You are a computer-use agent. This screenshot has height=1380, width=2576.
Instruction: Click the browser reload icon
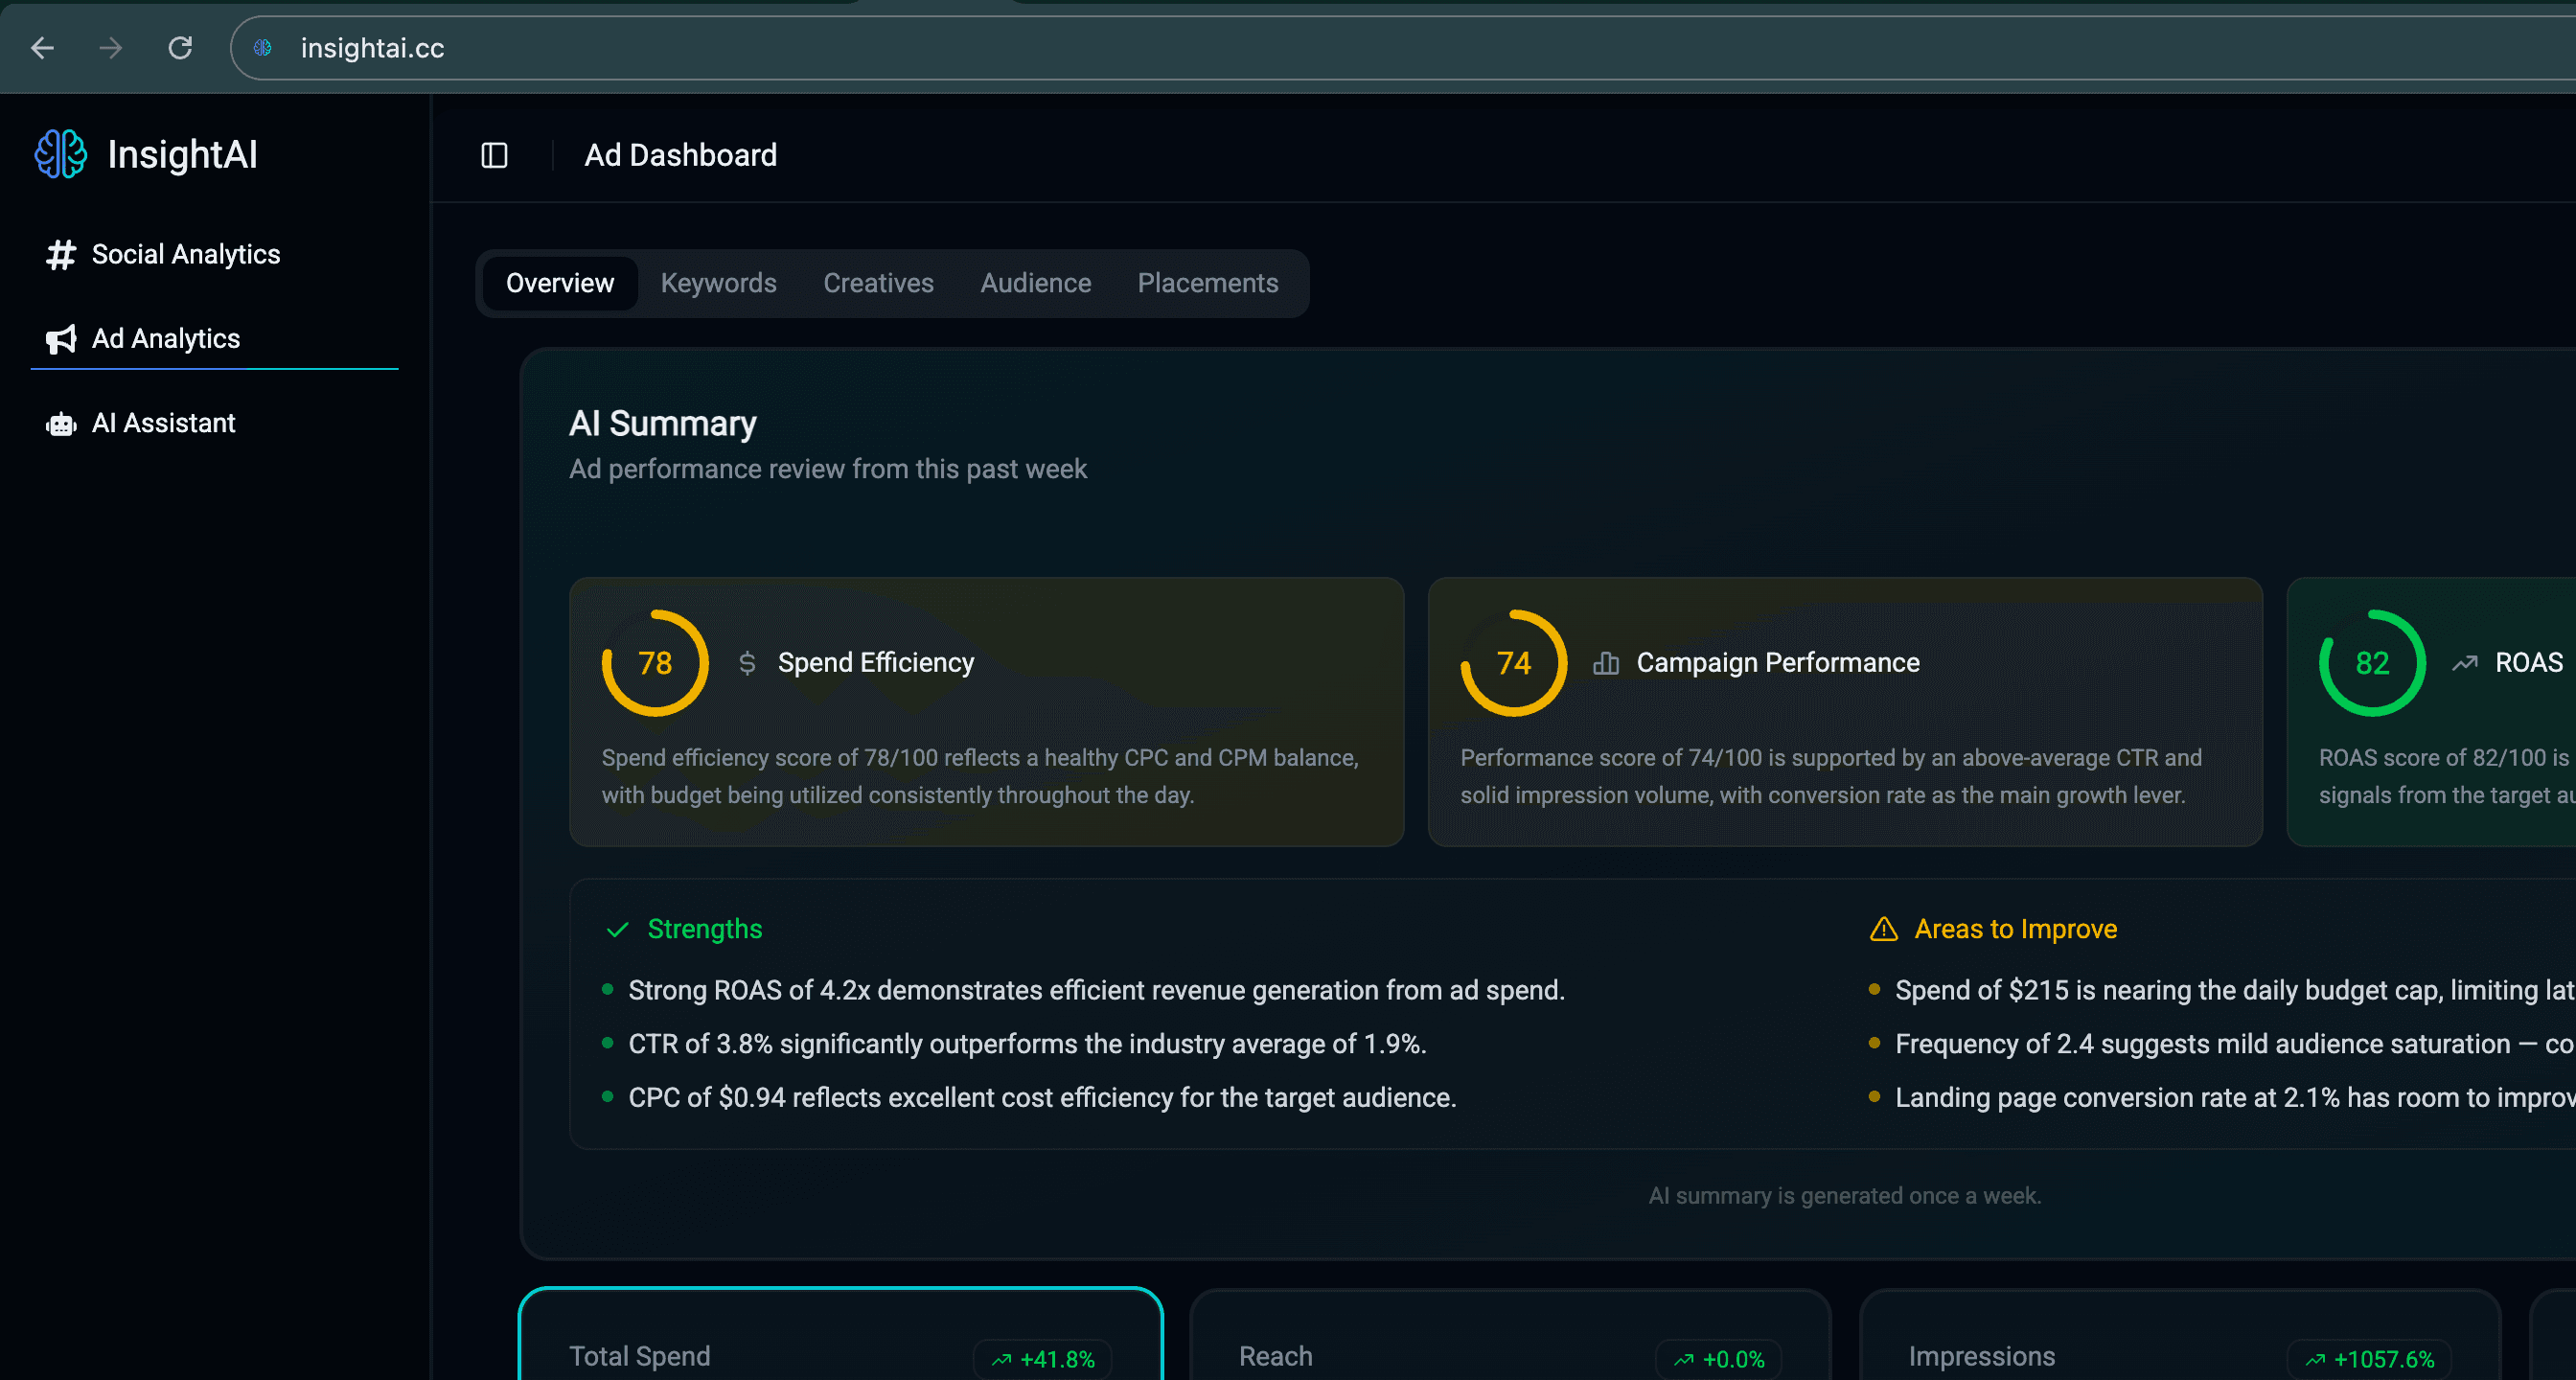(x=181, y=48)
